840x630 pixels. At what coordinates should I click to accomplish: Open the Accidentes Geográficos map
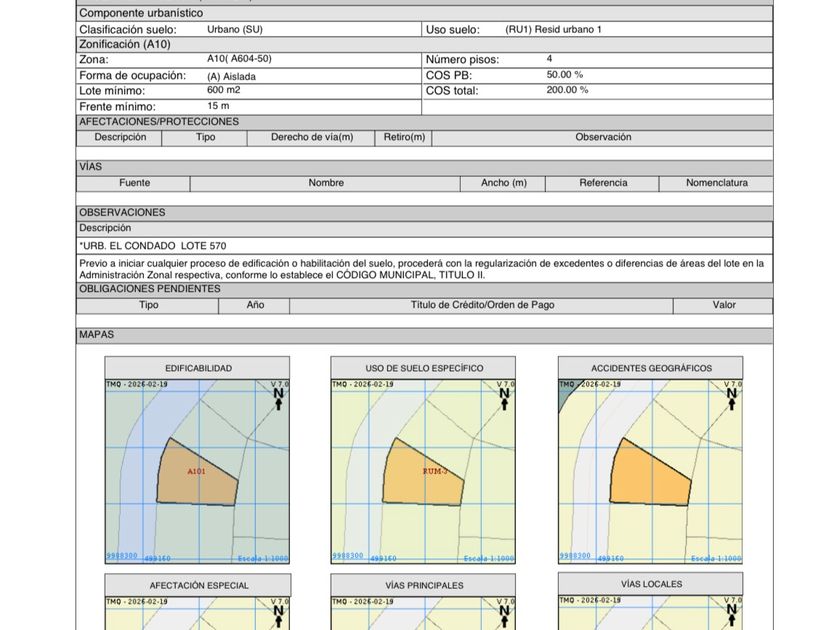tap(650, 471)
